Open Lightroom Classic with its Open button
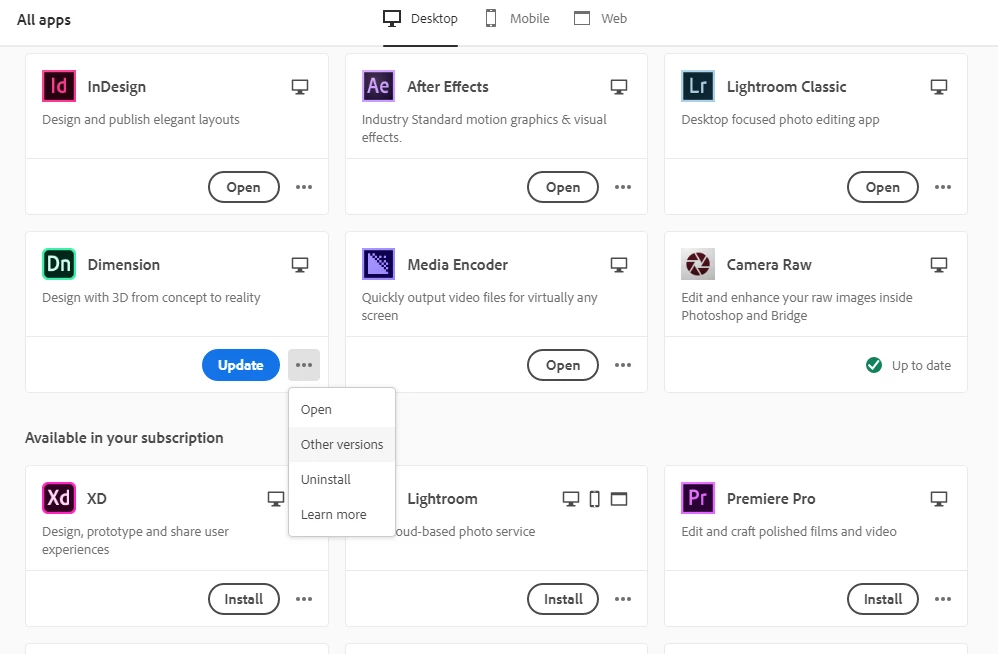 [x=883, y=187]
